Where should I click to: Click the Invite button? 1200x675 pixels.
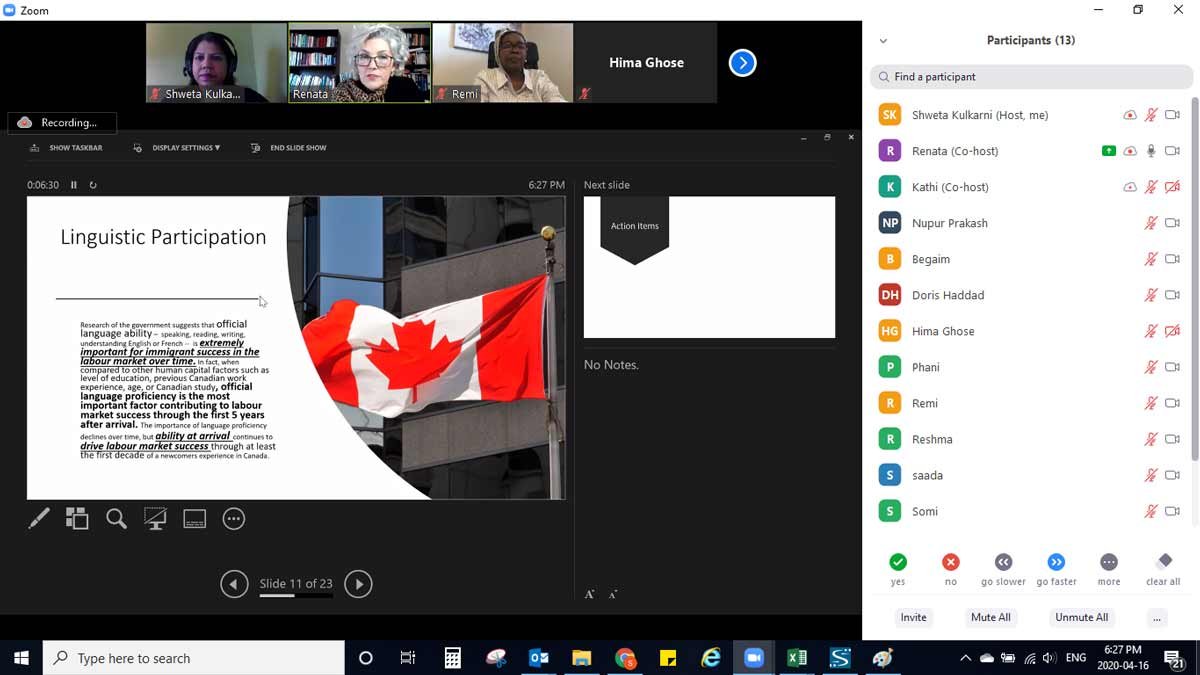pos(913,617)
